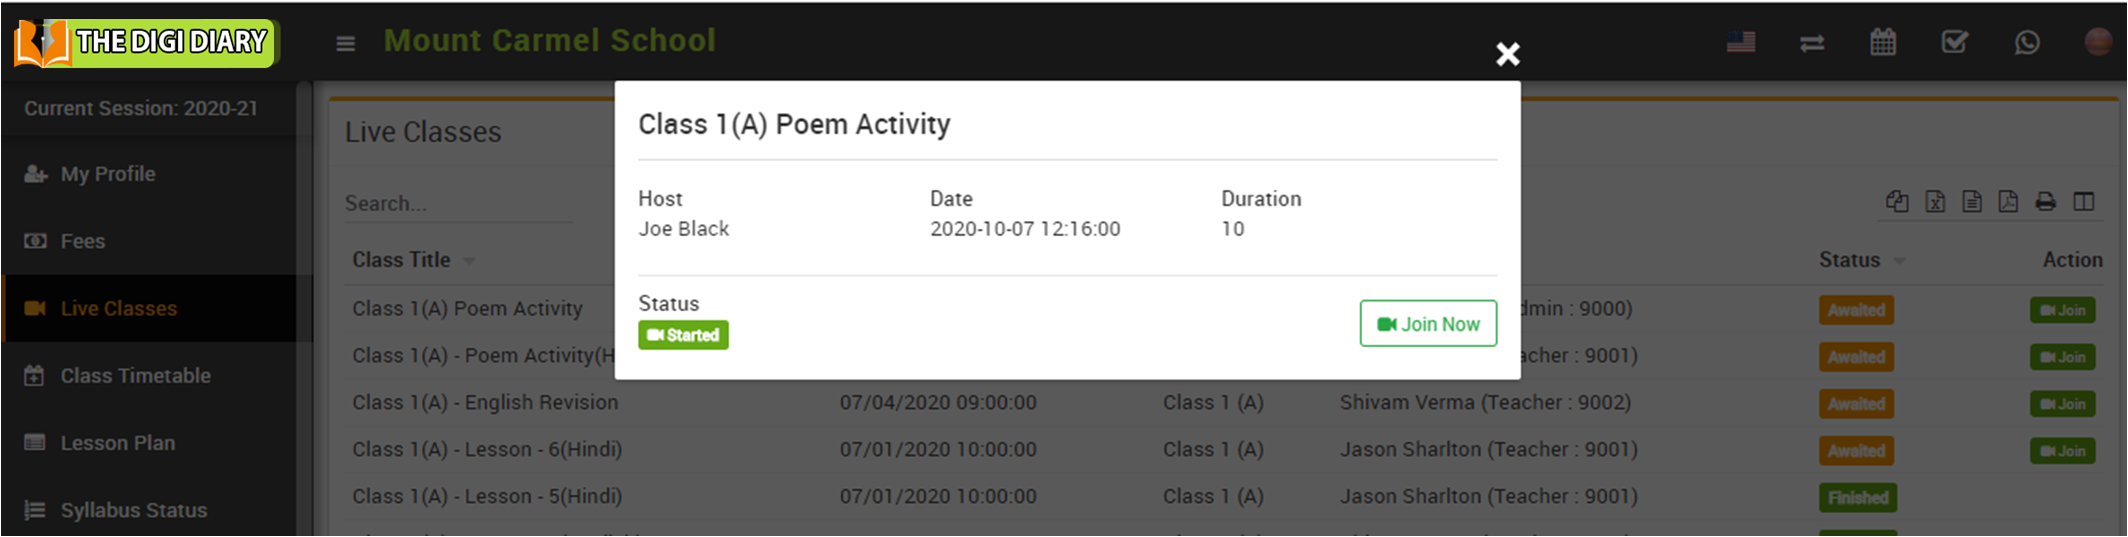Copy the table data
The height and width of the screenshot is (537, 2128).
pyautogui.click(x=1897, y=202)
